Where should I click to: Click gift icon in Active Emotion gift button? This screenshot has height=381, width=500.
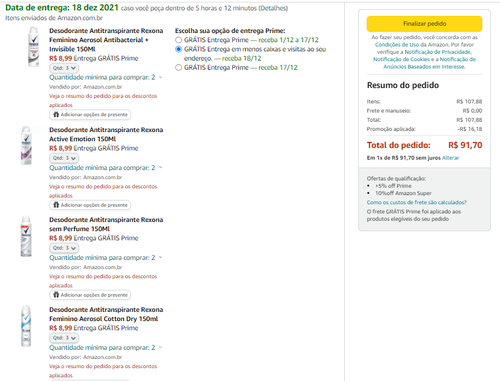[x=56, y=205]
